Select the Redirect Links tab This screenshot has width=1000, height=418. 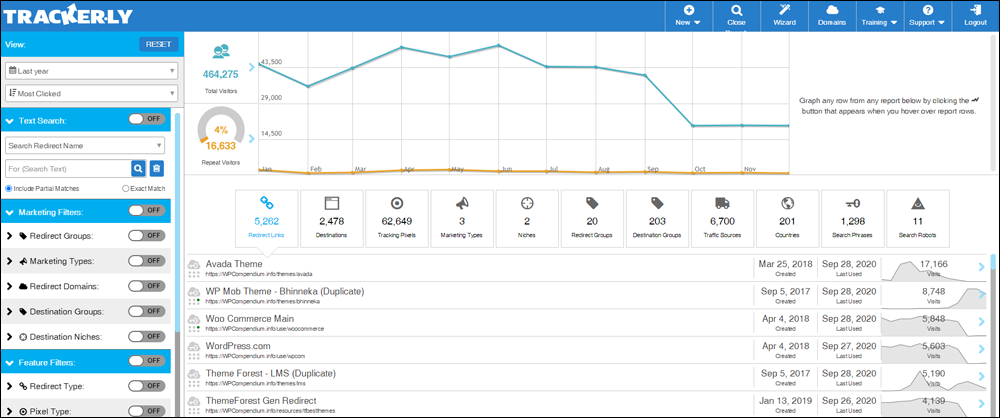point(266,218)
